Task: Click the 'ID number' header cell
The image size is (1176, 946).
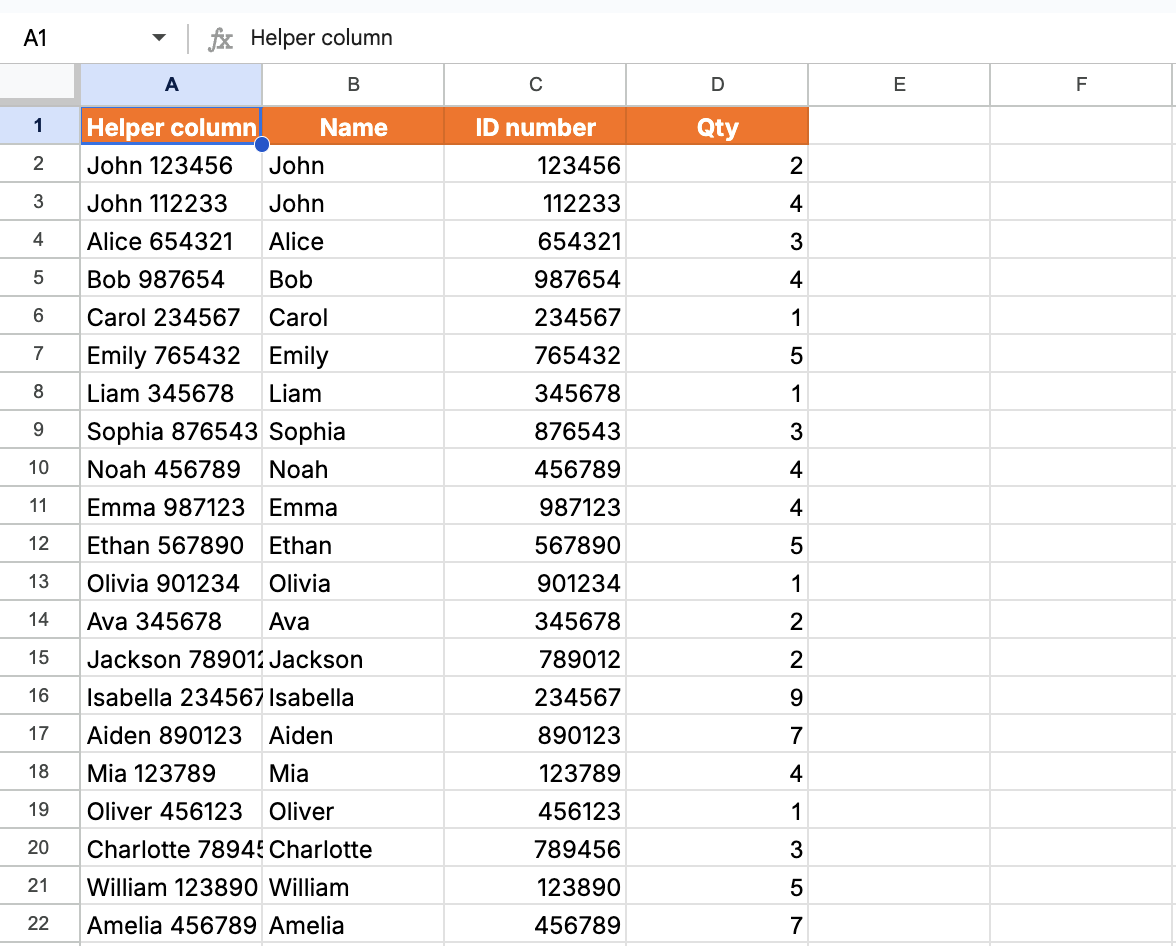Action: coord(535,127)
